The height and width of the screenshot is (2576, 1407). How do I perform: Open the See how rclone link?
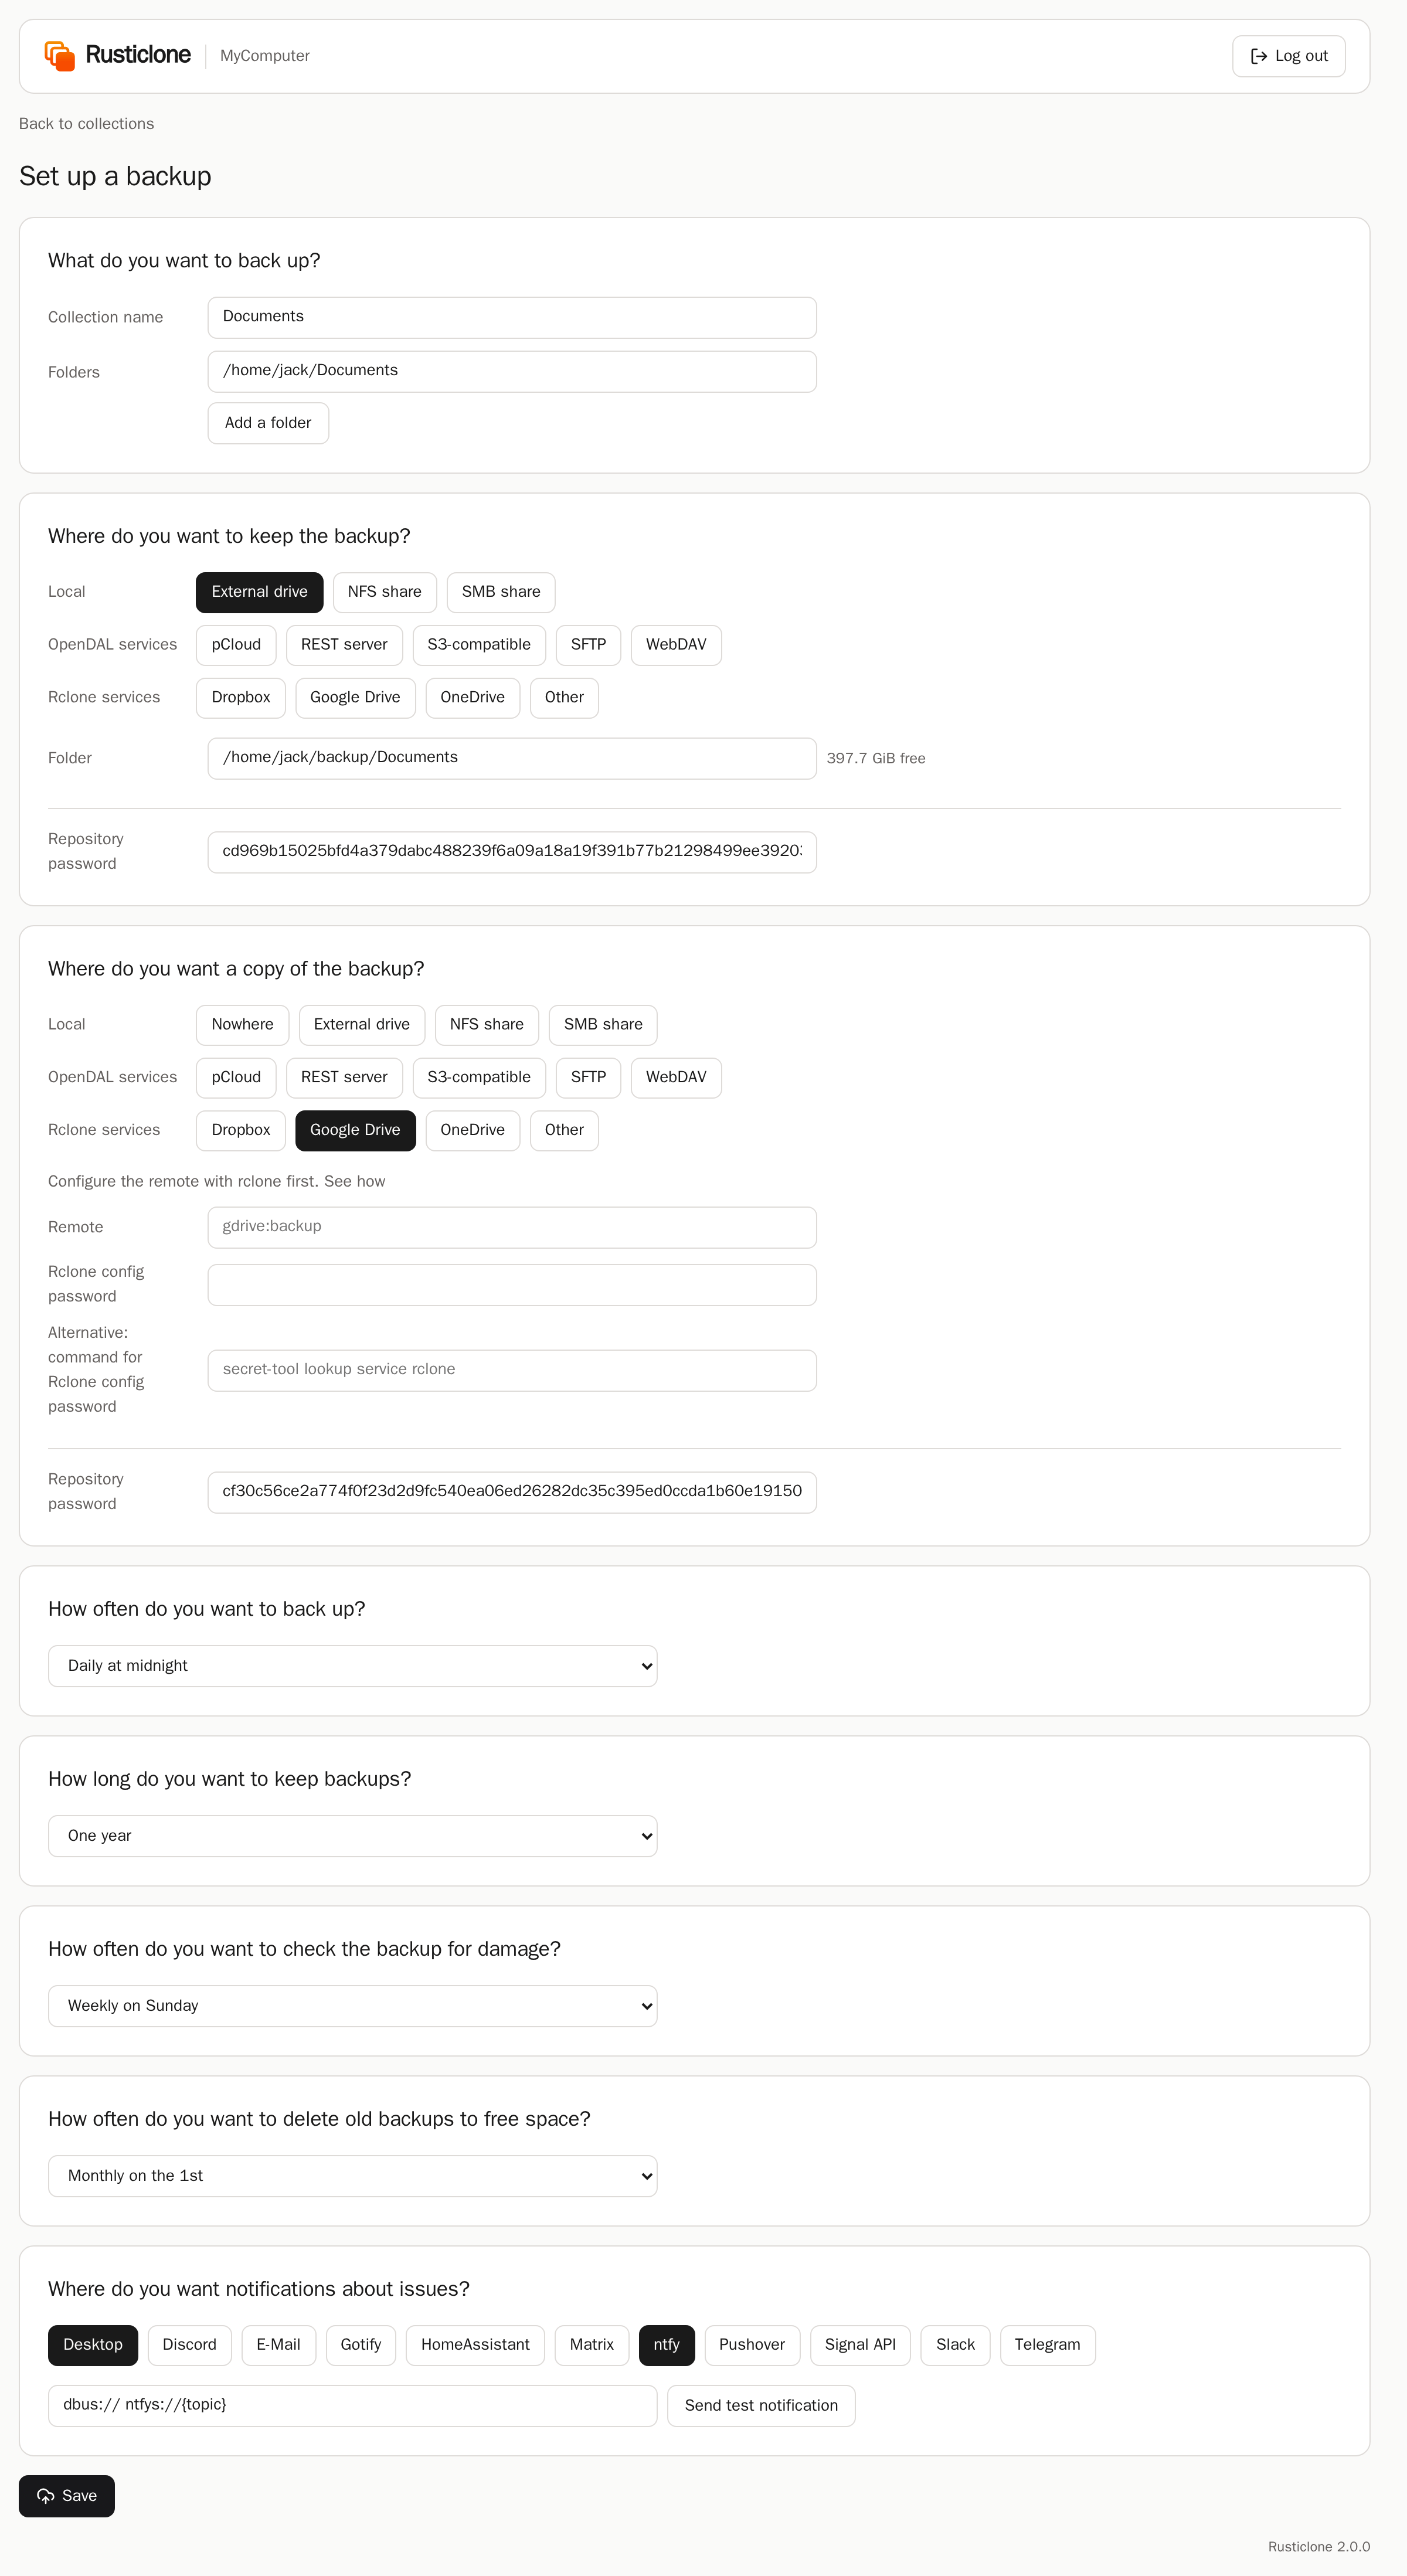tap(354, 1182)
